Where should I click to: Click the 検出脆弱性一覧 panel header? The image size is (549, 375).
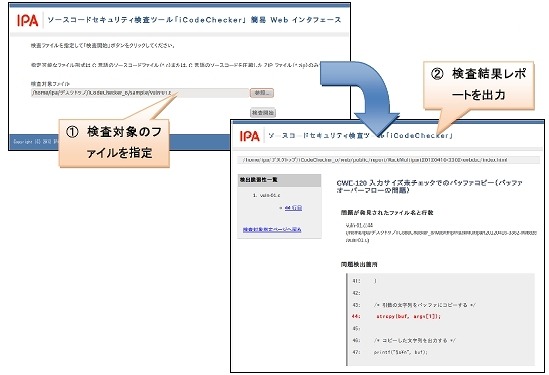[x=279, y=180]
